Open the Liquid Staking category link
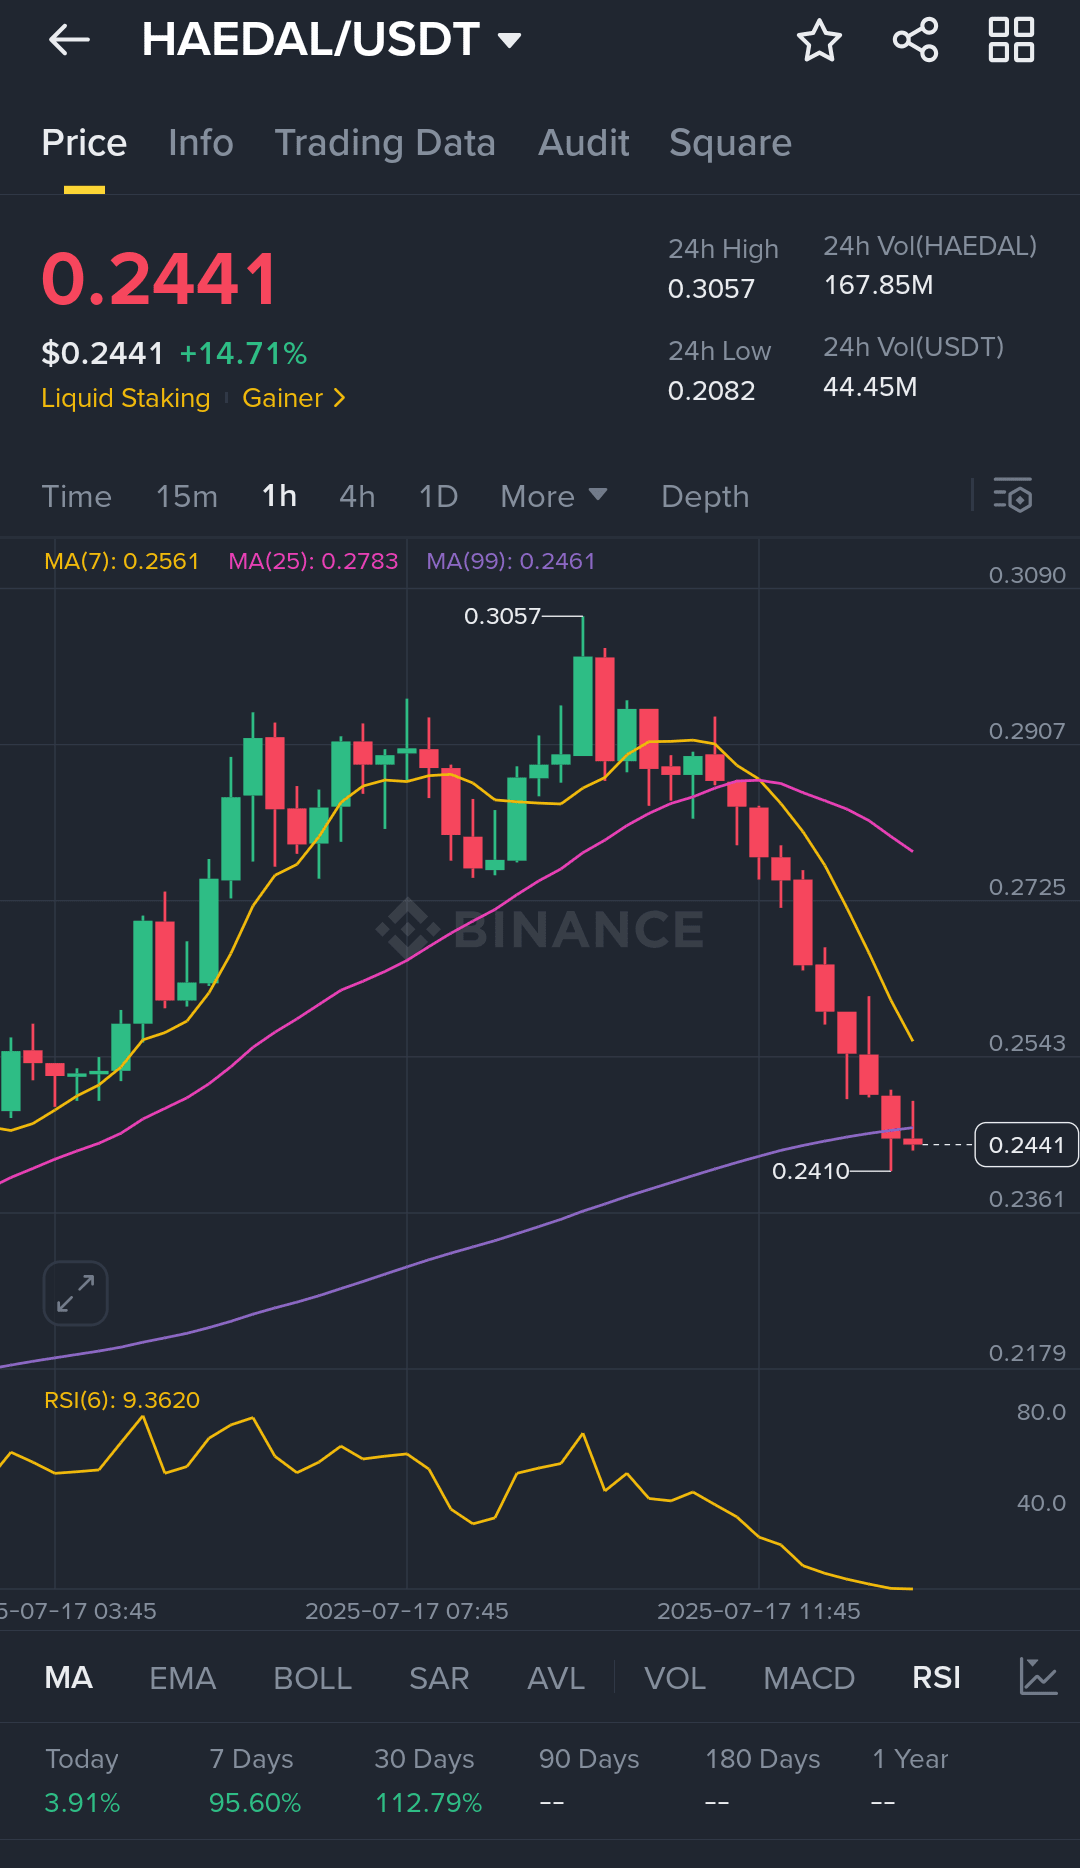 (126, 398)
